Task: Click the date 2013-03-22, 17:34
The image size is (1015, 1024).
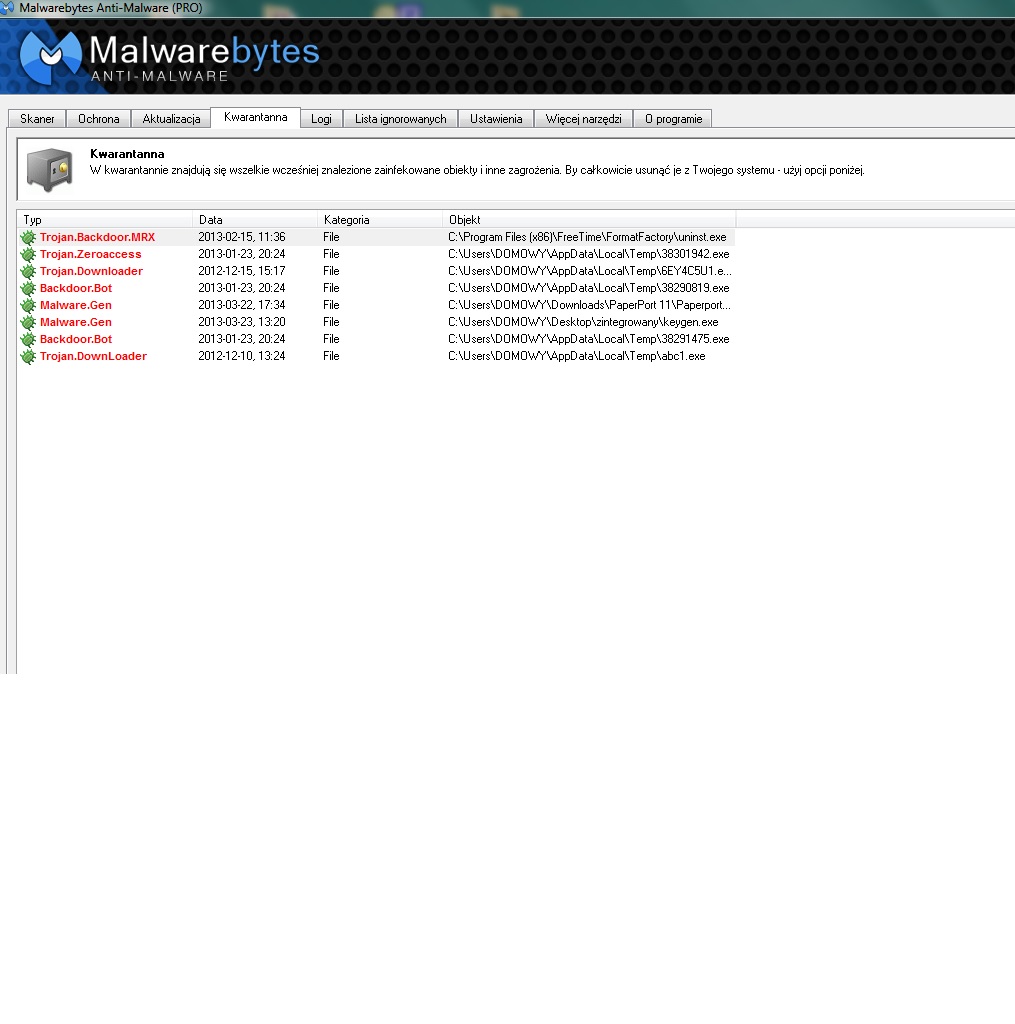Action: click(x=242, y=305)
